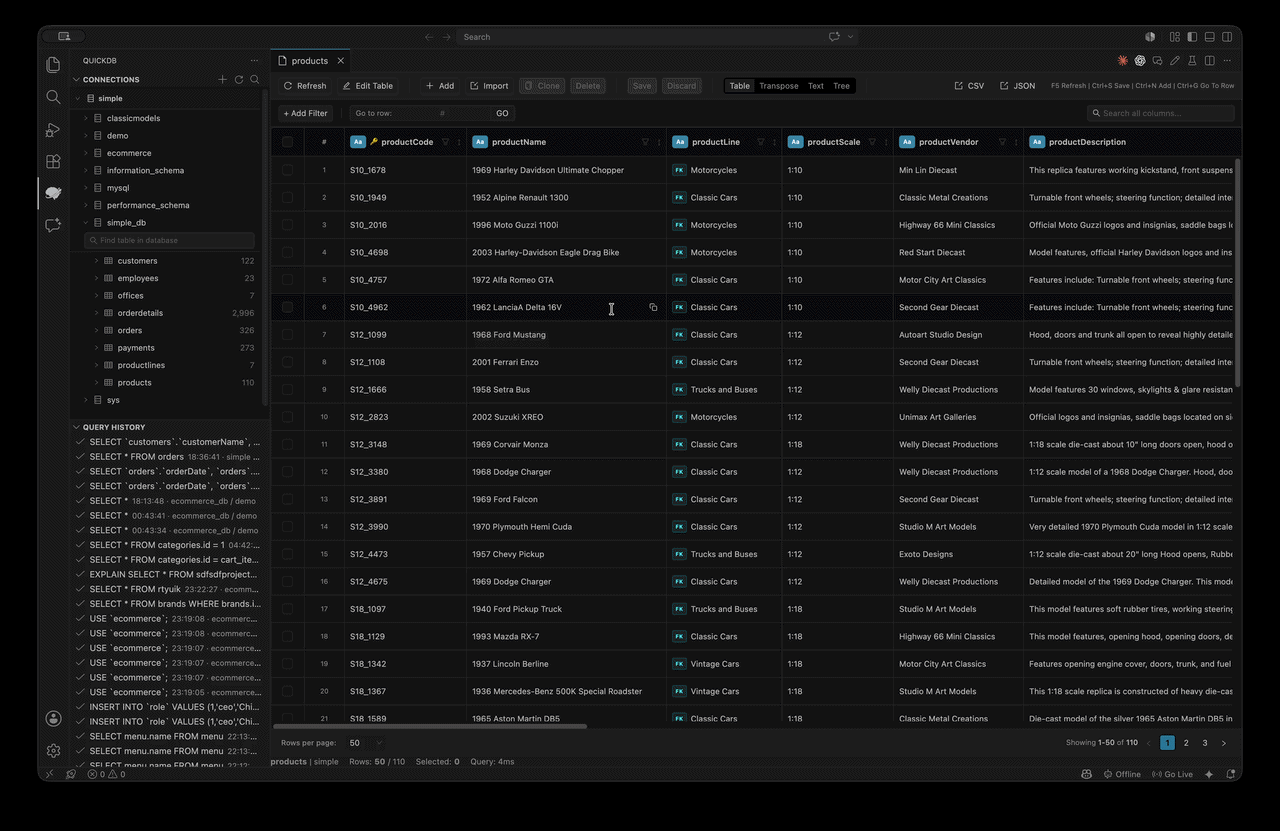The width and height of the screenshot is (1280, 831).
Task: Open the productLine column filter icon
Action: click(760, 142)
